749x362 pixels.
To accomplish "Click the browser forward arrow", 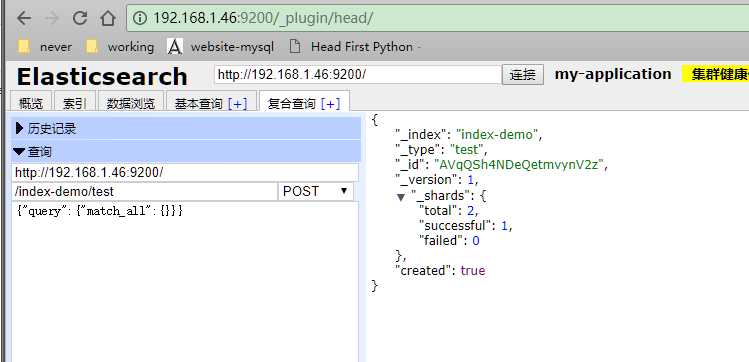I will (52, 19).
